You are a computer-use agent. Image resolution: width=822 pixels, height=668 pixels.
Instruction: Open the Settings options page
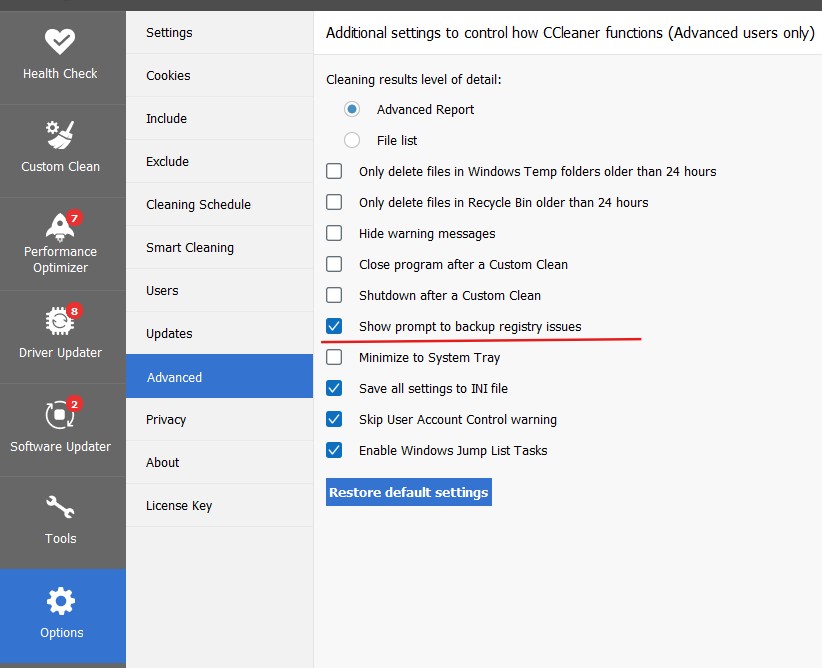click(219, 33)
